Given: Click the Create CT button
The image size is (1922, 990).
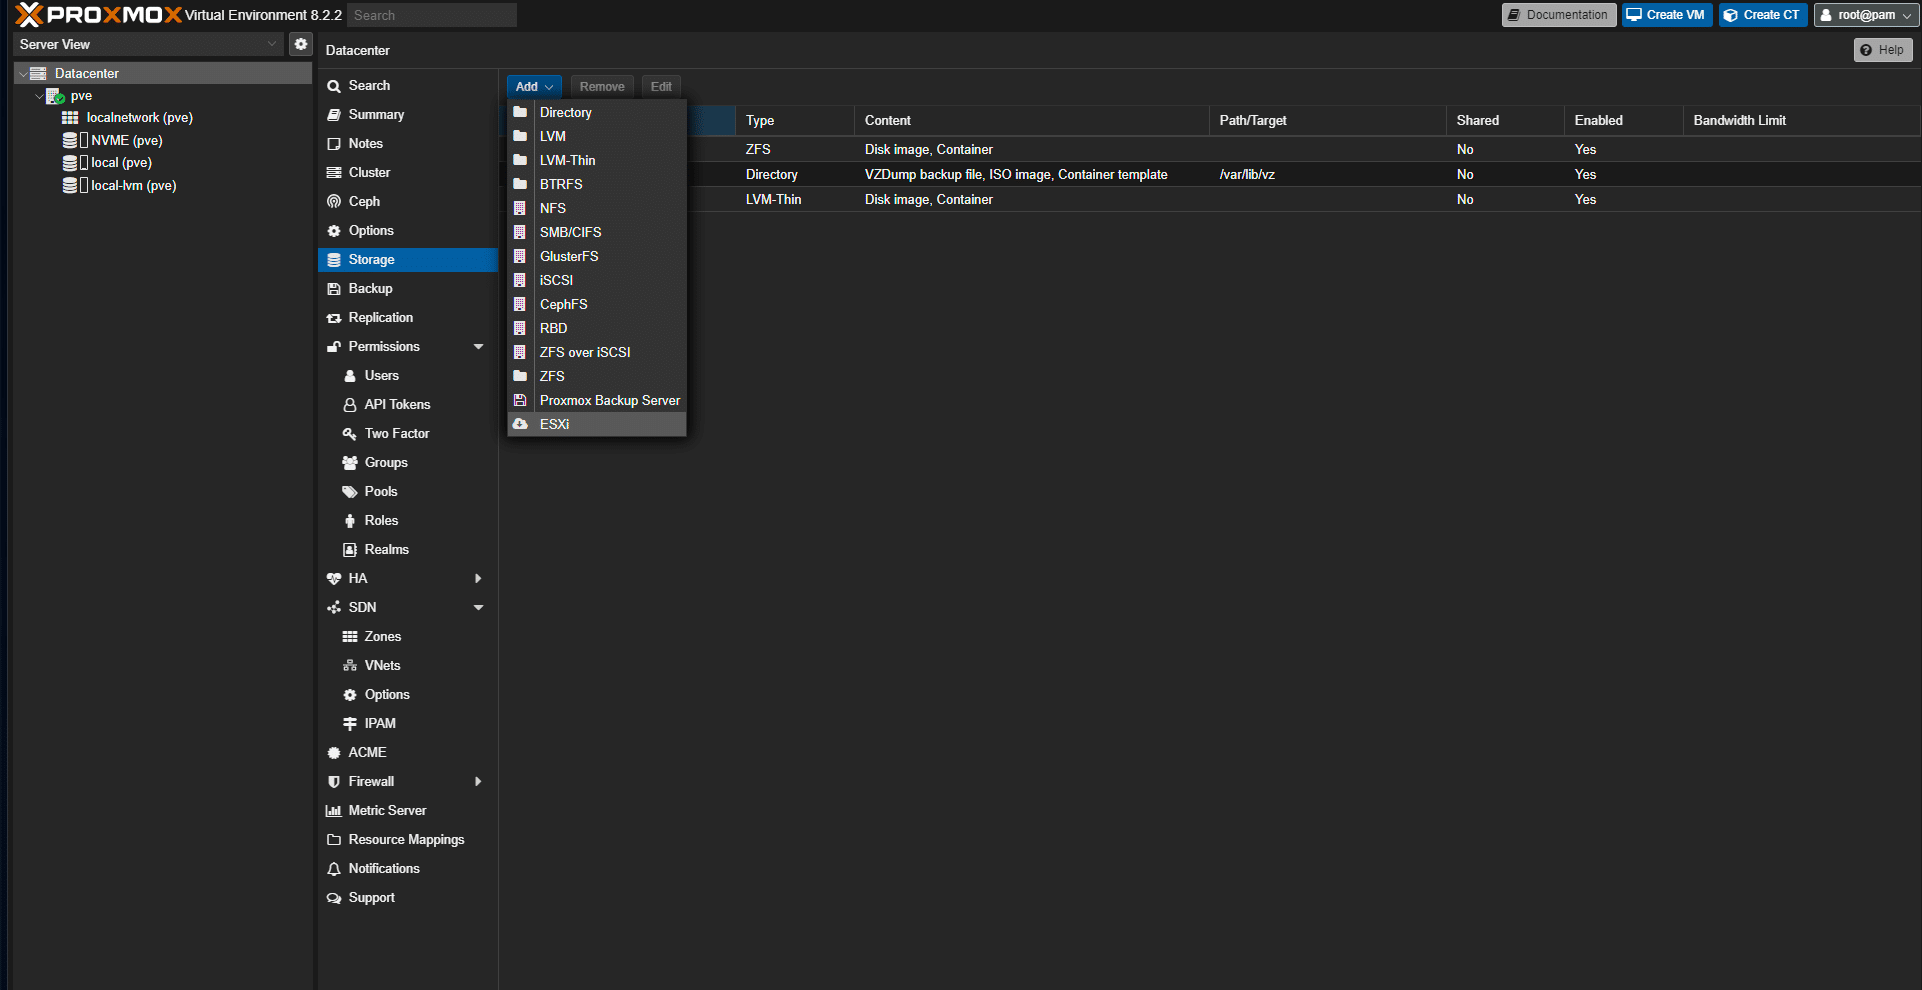Looking at the screenshot, I should [x=1762, y=15].
